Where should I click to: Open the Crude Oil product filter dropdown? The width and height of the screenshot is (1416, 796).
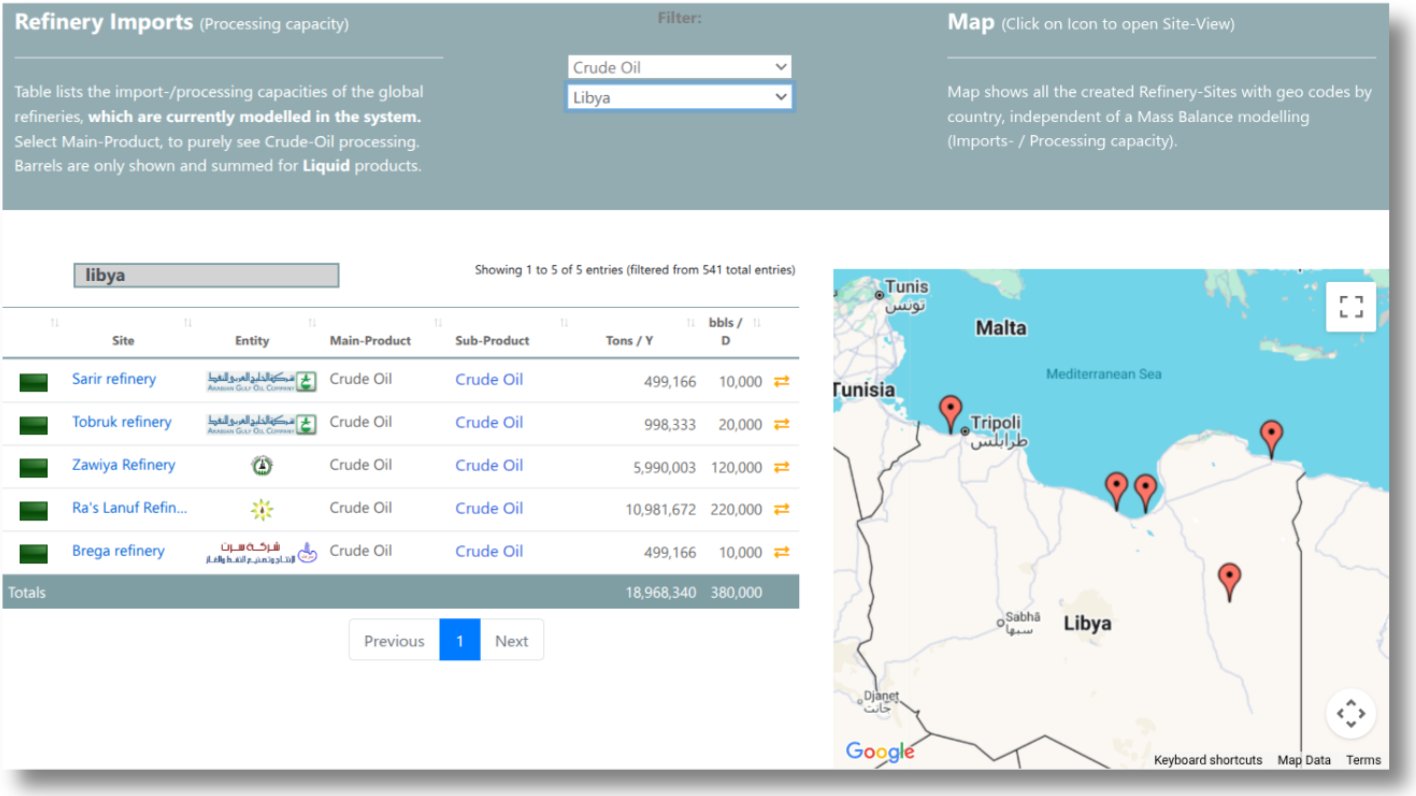[679, 67]
